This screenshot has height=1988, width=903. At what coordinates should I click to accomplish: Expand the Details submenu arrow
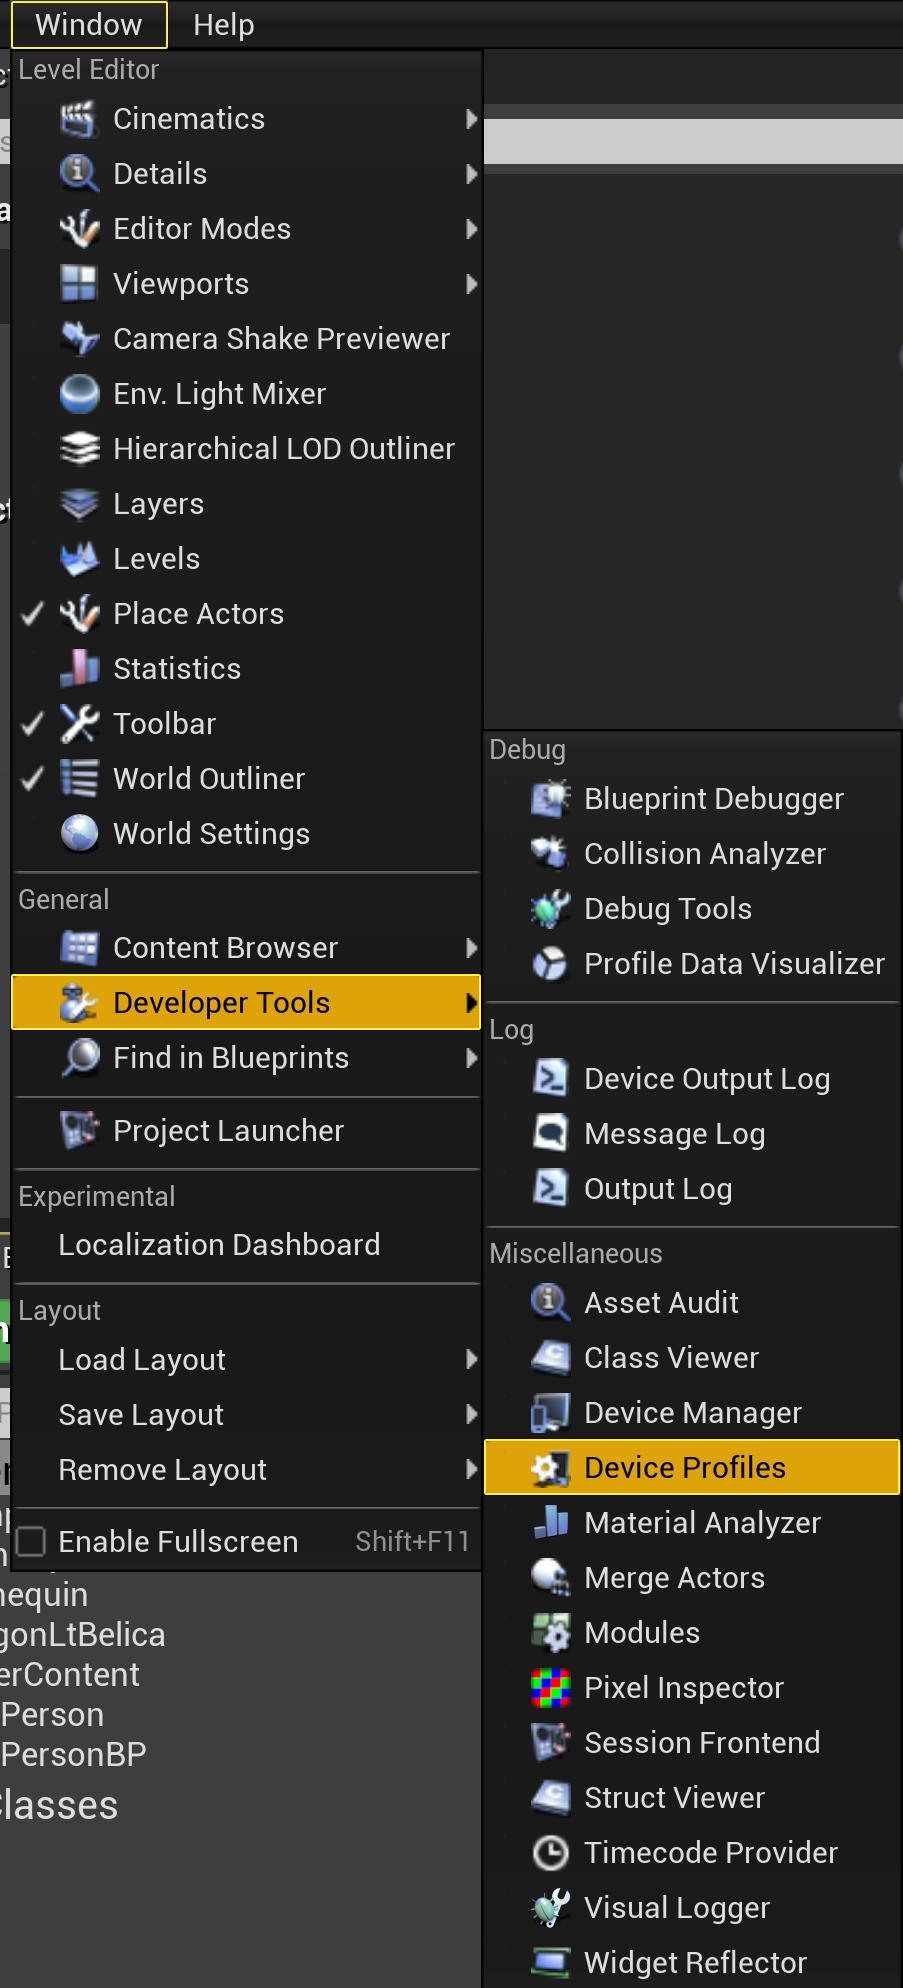pos(471,174)
